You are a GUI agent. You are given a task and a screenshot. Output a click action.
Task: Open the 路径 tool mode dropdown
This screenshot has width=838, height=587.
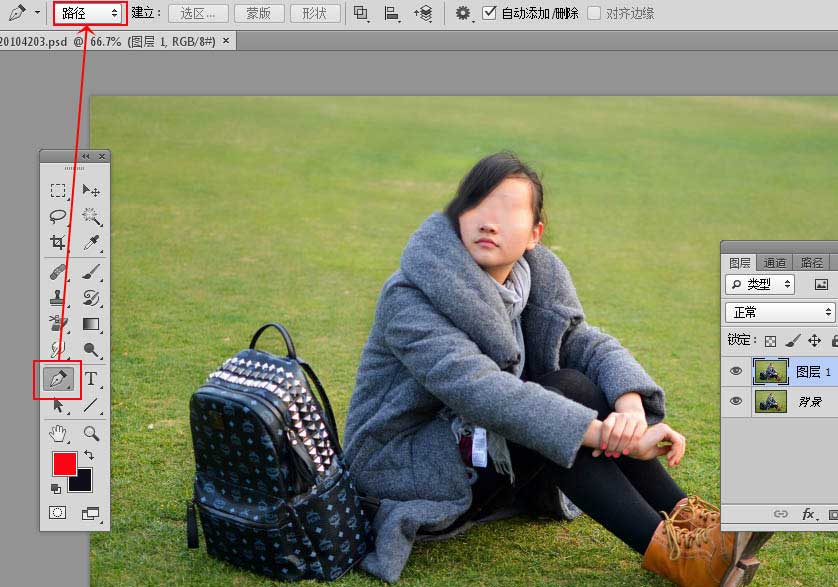[x=90, y=13]
